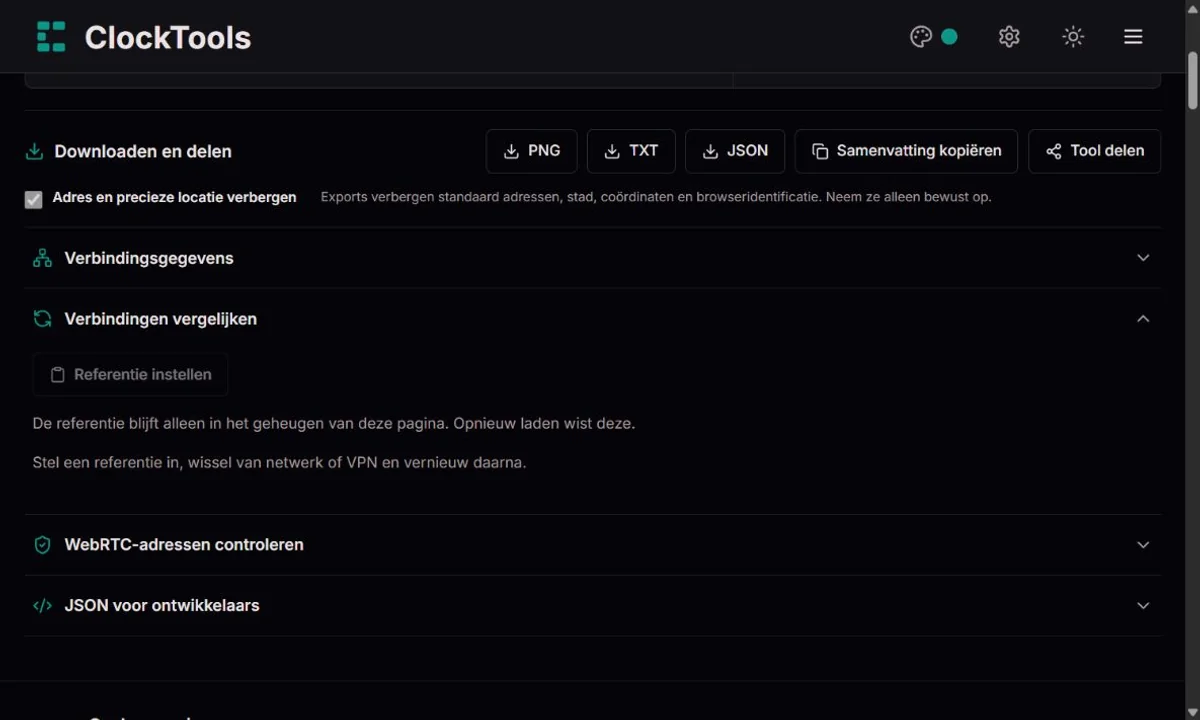Click the network icon beside Verbindingsgegevens
The image size is (1200, 720).
[x=42, y=258]
